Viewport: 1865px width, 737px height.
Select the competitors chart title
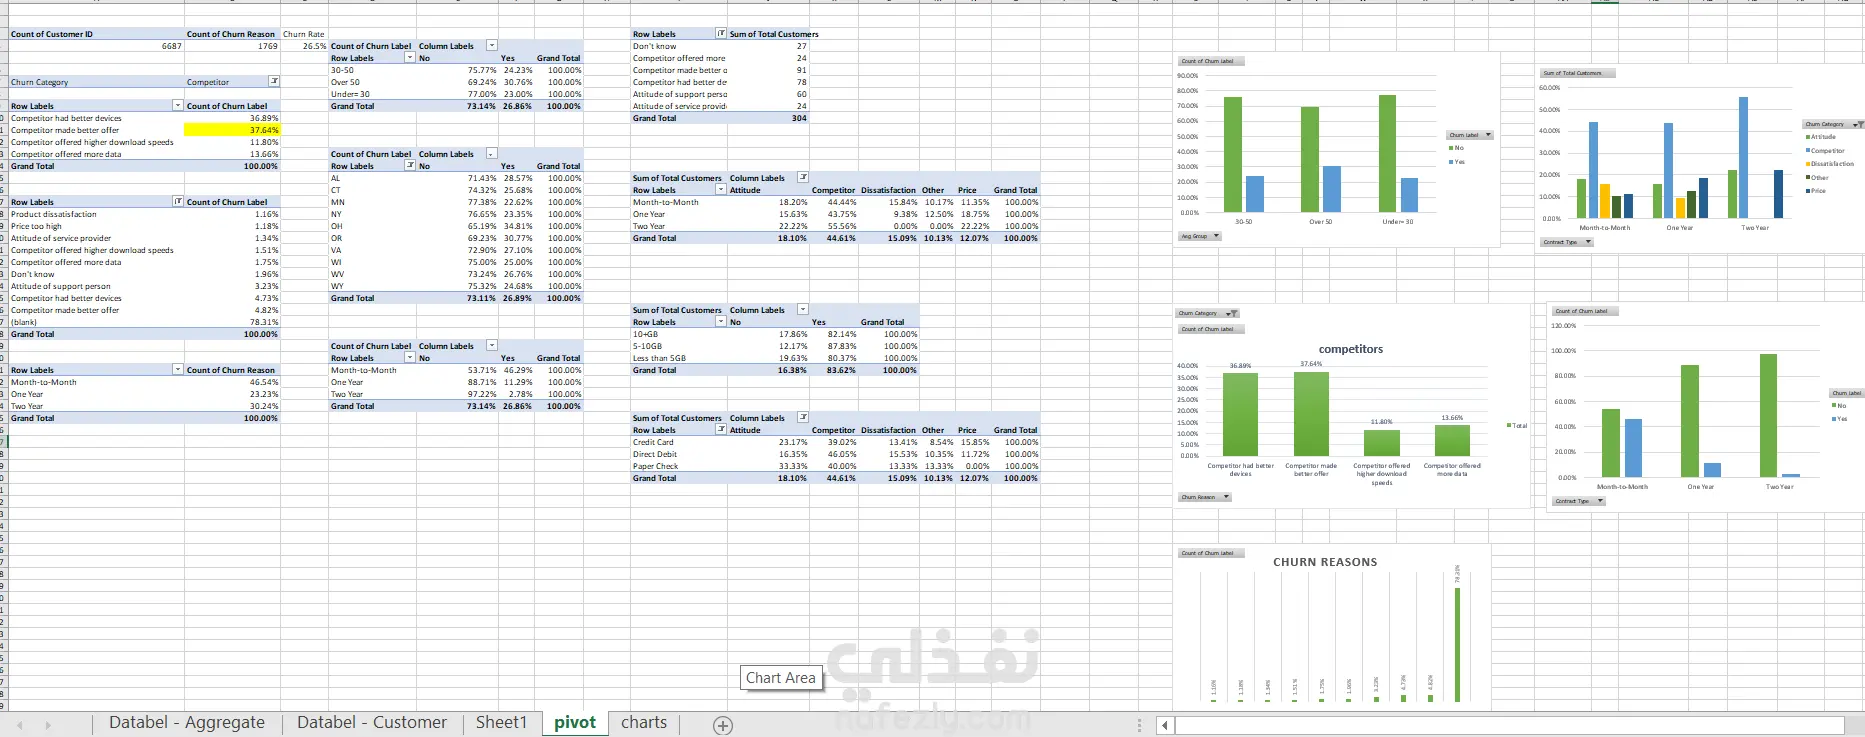1351,349
